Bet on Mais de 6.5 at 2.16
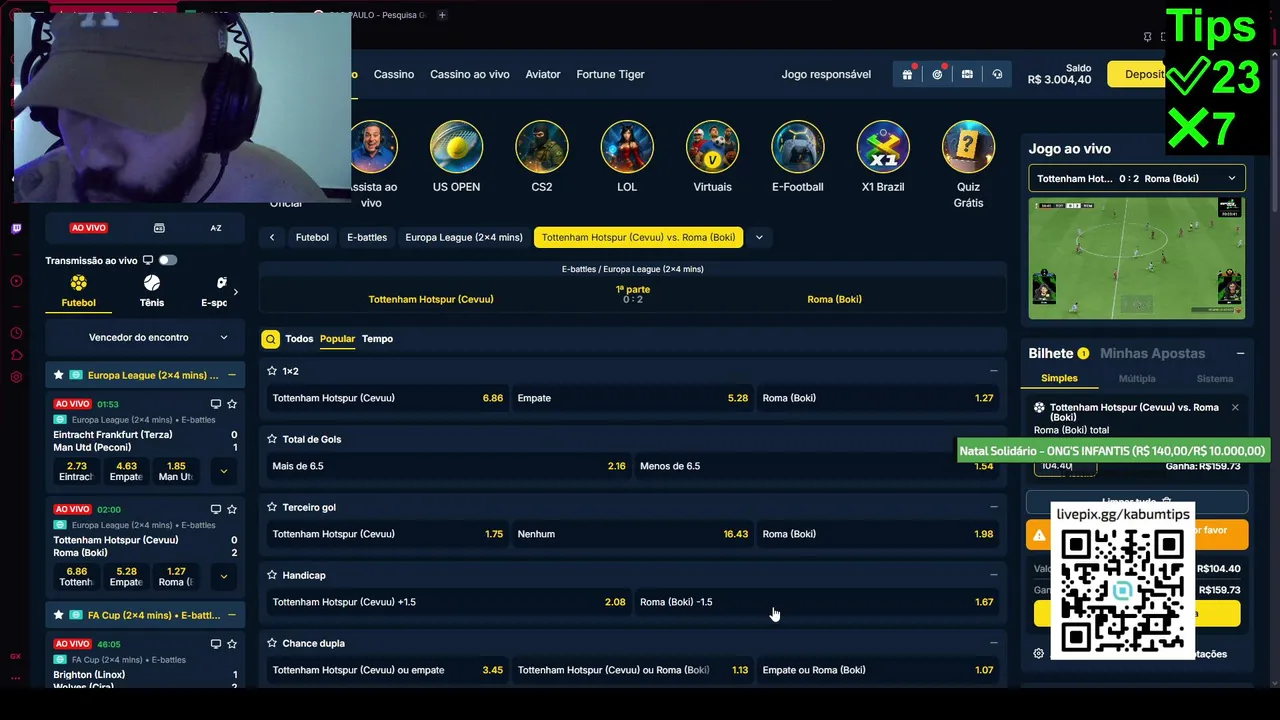The height and width of the screenshot is (720, 1280). [x=448, y=466]
